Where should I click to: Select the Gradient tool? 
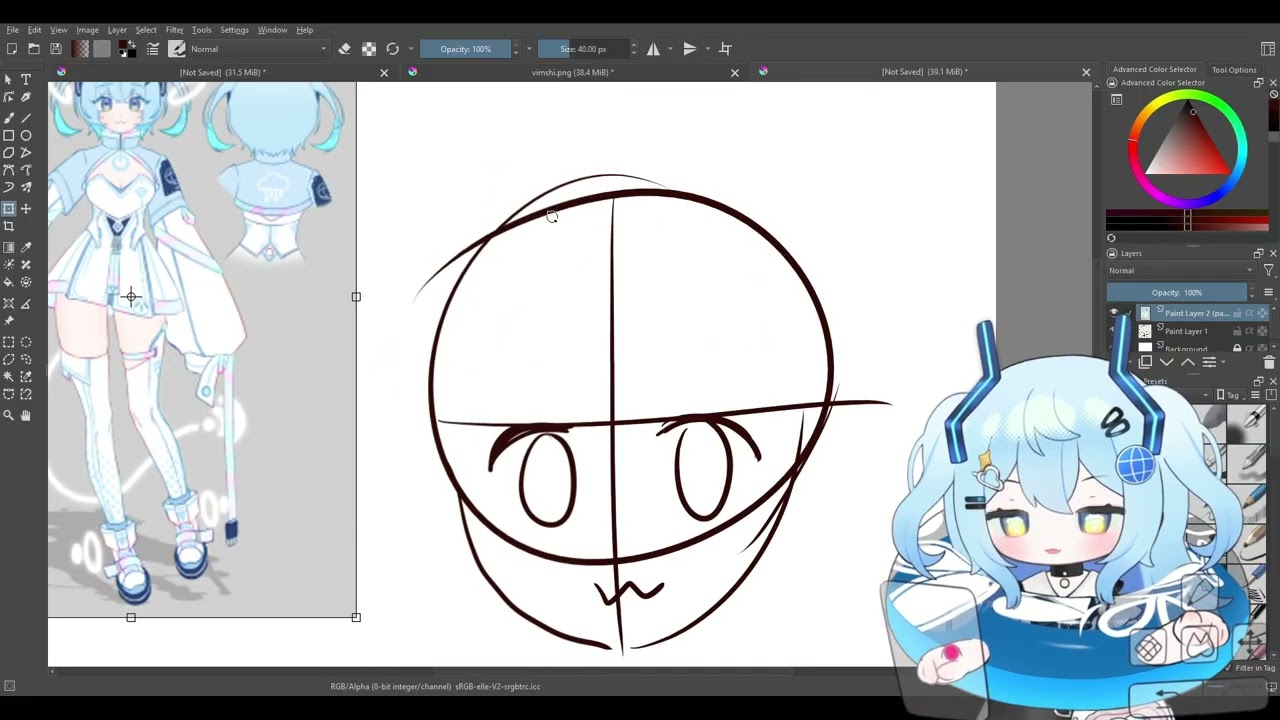coord(9,247)
